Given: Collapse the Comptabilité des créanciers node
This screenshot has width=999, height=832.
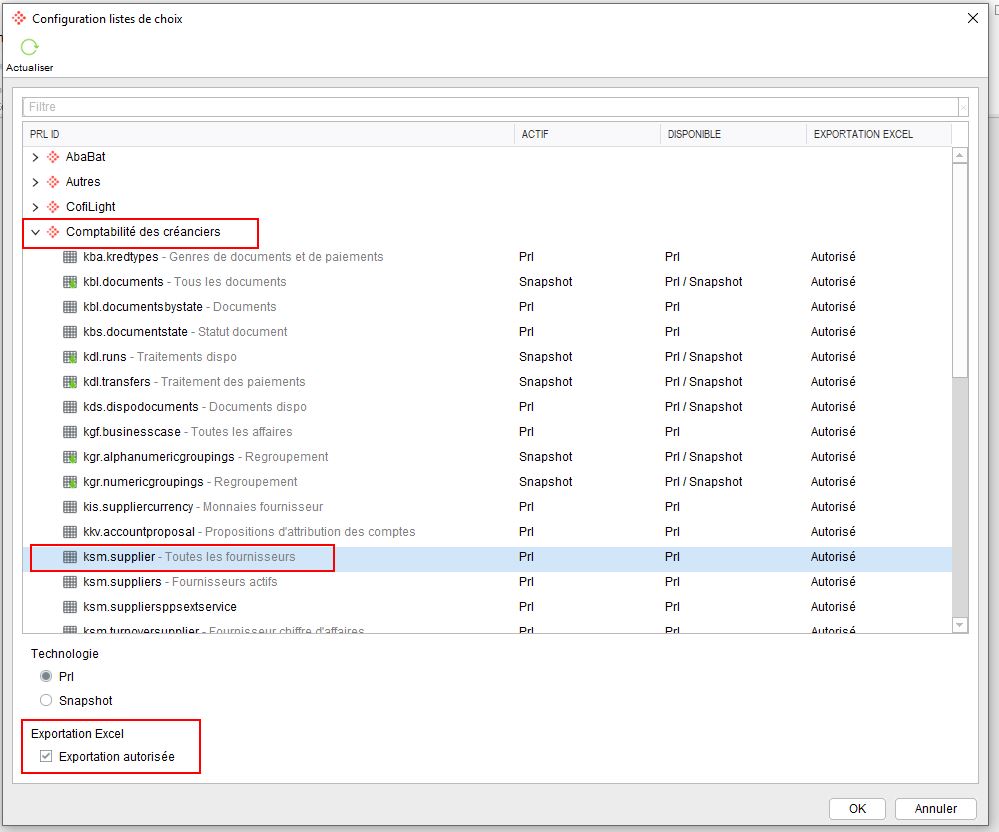Looking at the screenshot, I should tap(36, 232).
